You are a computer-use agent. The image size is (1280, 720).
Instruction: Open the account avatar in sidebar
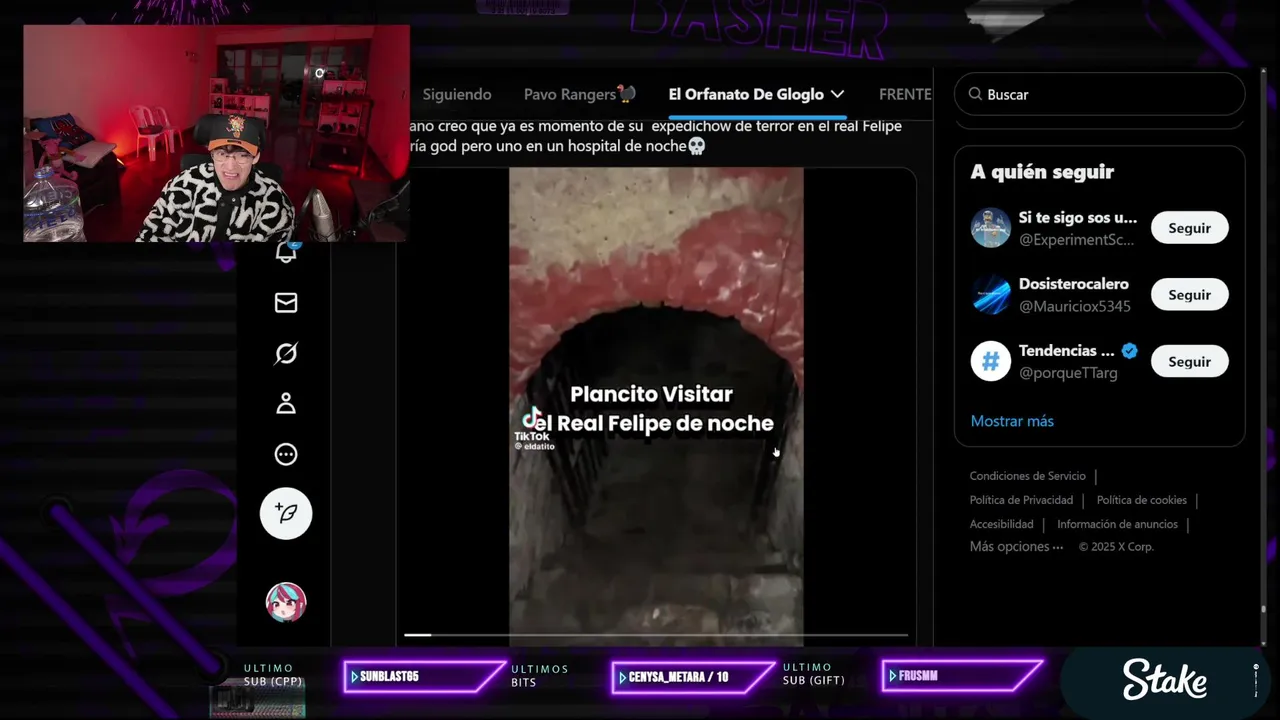tap(286, 602)
